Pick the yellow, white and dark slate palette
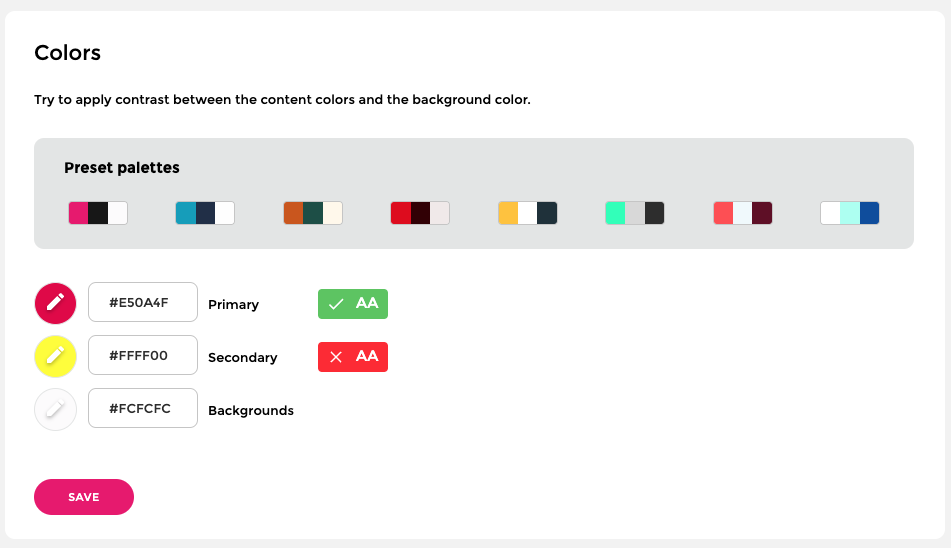This screenshot has width=951, height=548. [x=528, y=213]
